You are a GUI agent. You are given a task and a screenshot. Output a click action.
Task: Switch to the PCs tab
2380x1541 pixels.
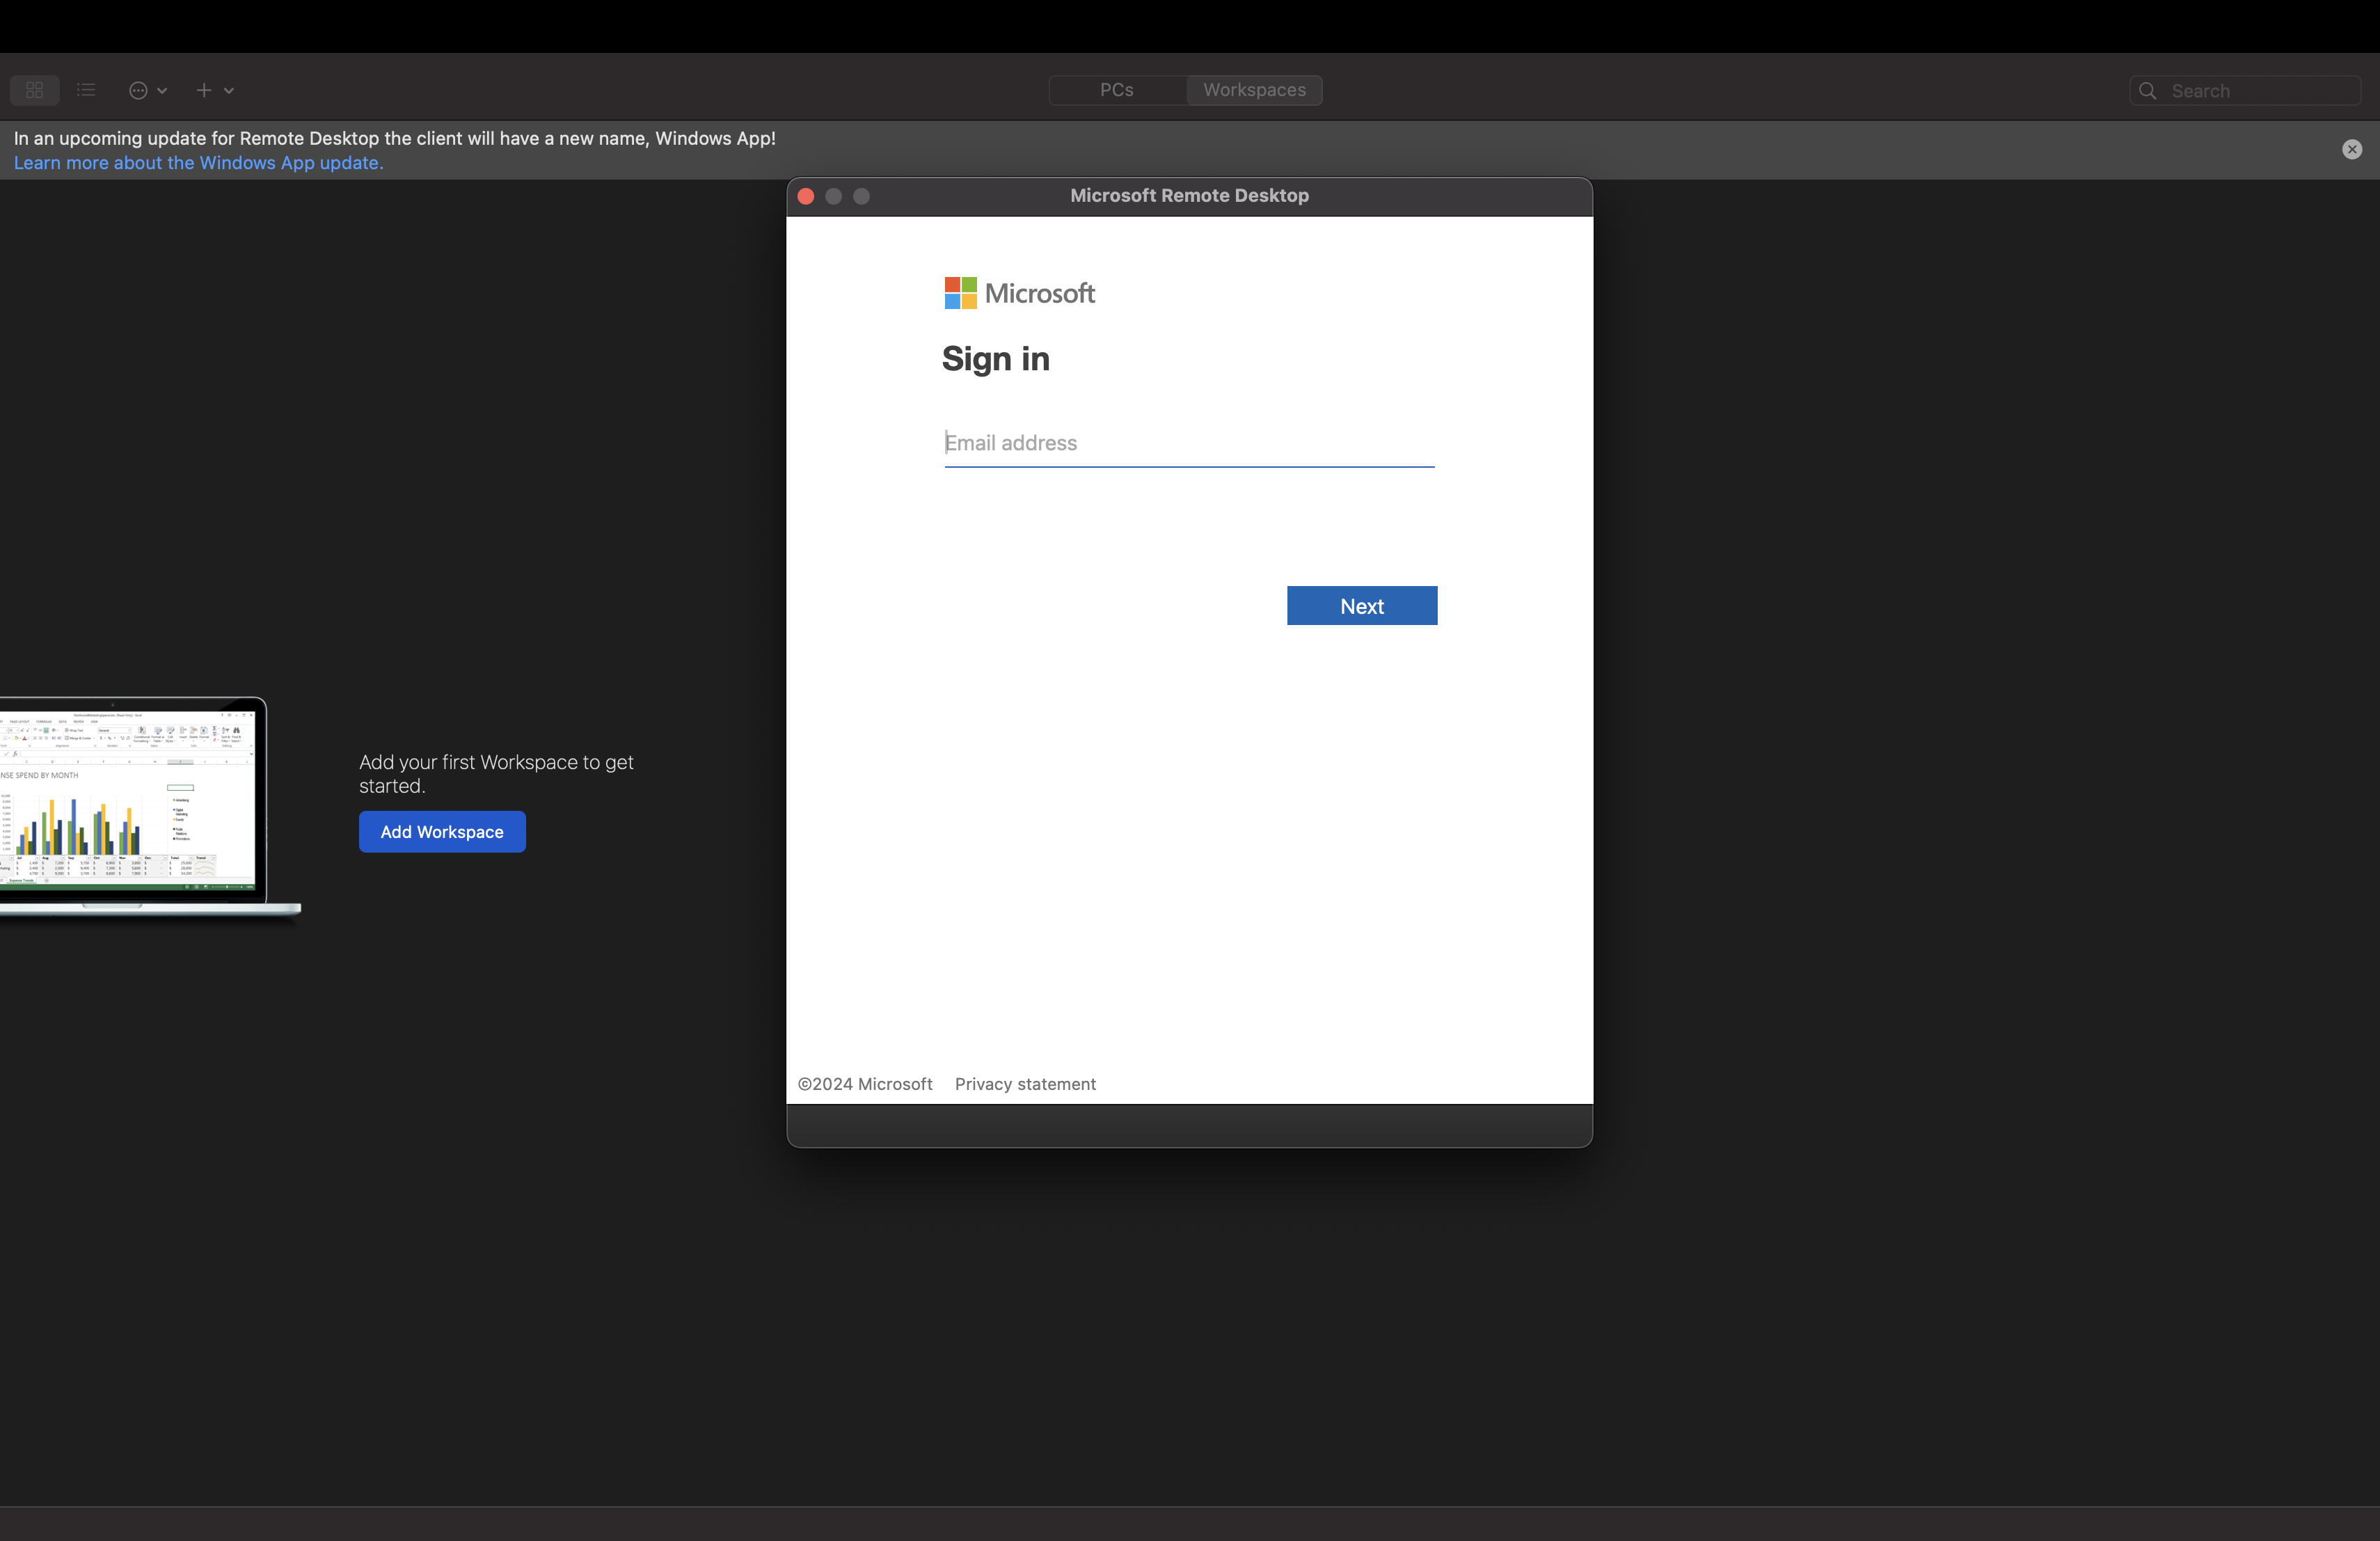[x=1117, y=90]
